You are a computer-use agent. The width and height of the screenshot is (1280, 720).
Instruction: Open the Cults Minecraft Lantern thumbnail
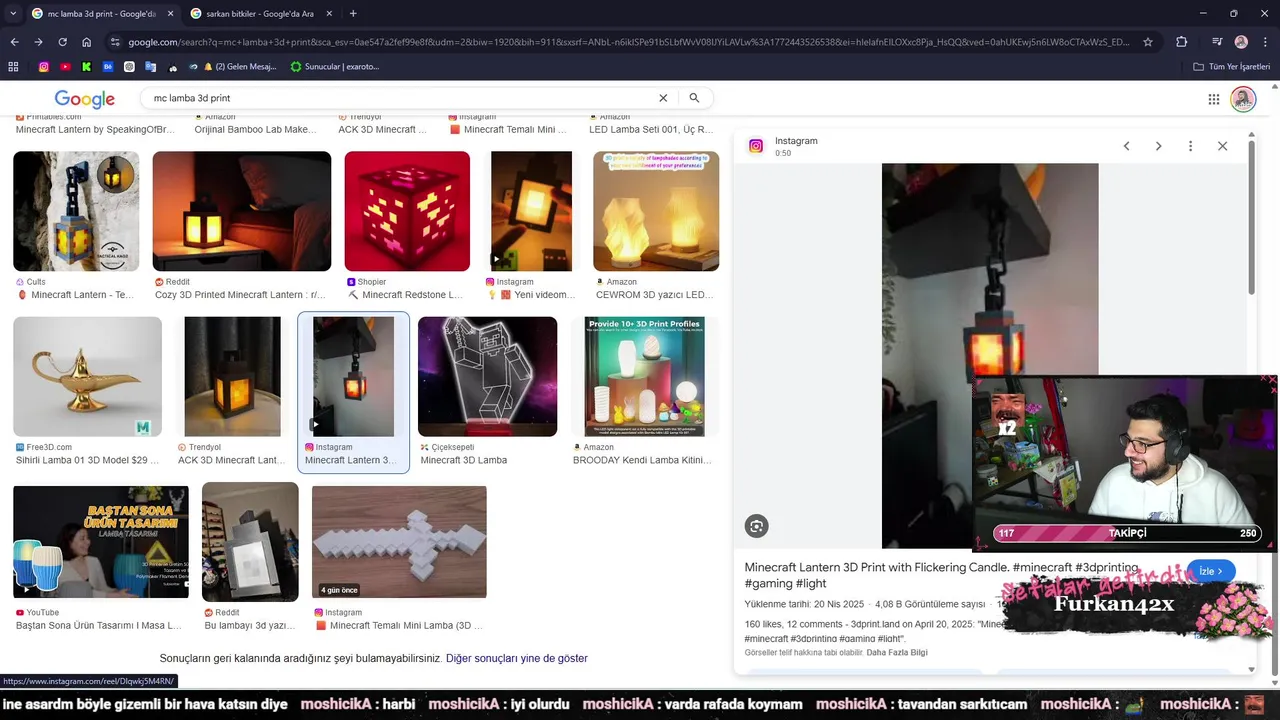(76, 211)
